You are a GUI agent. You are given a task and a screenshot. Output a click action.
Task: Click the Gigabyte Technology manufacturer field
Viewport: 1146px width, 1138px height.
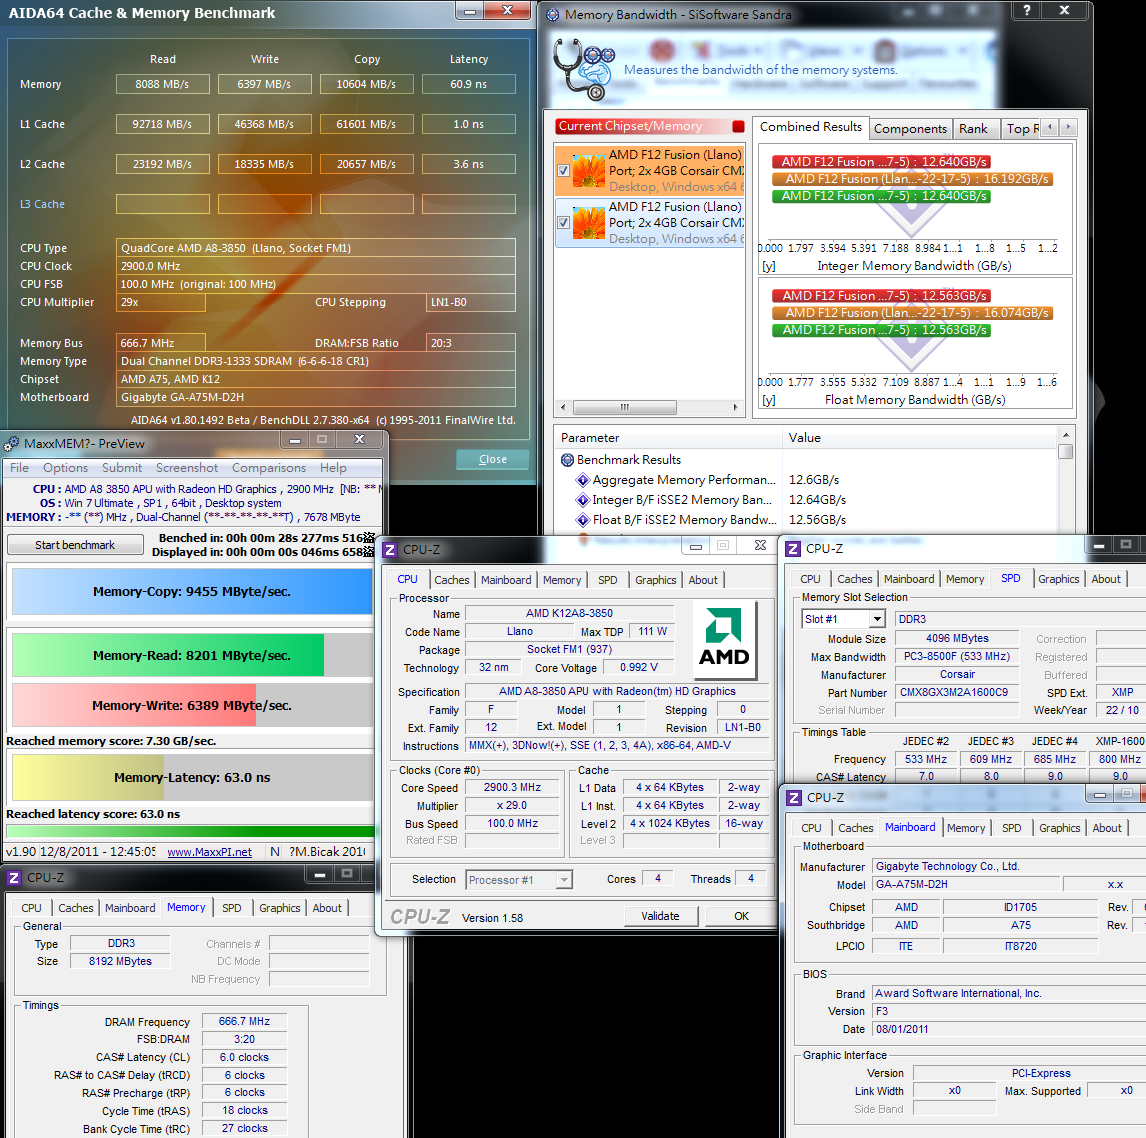(1009, 866)
